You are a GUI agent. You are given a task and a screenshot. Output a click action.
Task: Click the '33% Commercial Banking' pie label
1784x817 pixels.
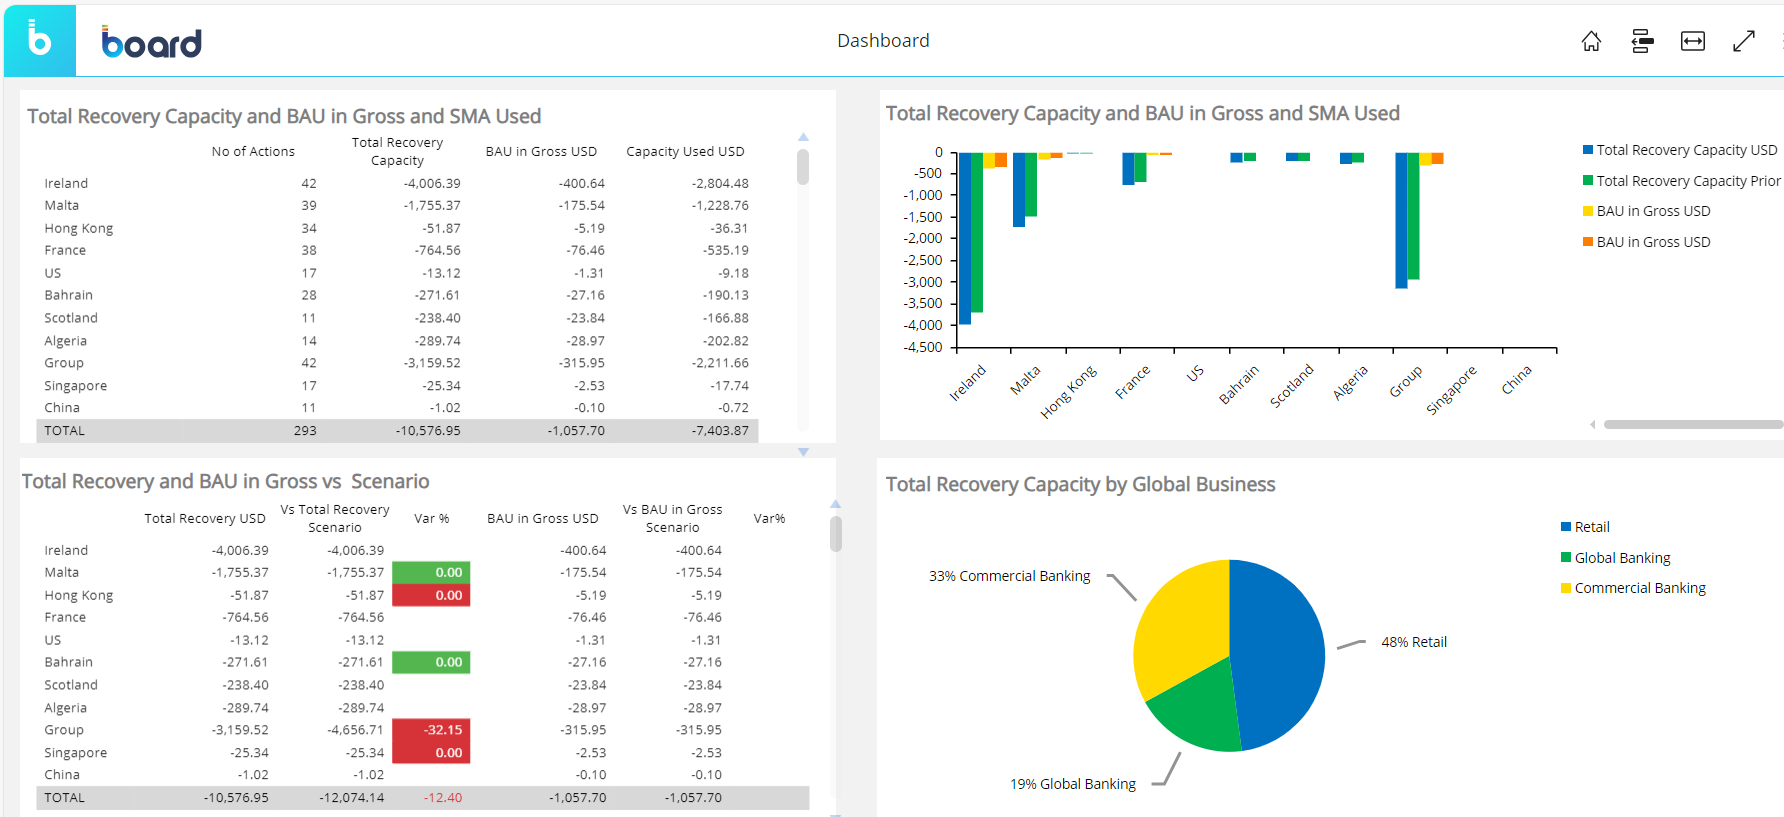[x=1010, y=576]
